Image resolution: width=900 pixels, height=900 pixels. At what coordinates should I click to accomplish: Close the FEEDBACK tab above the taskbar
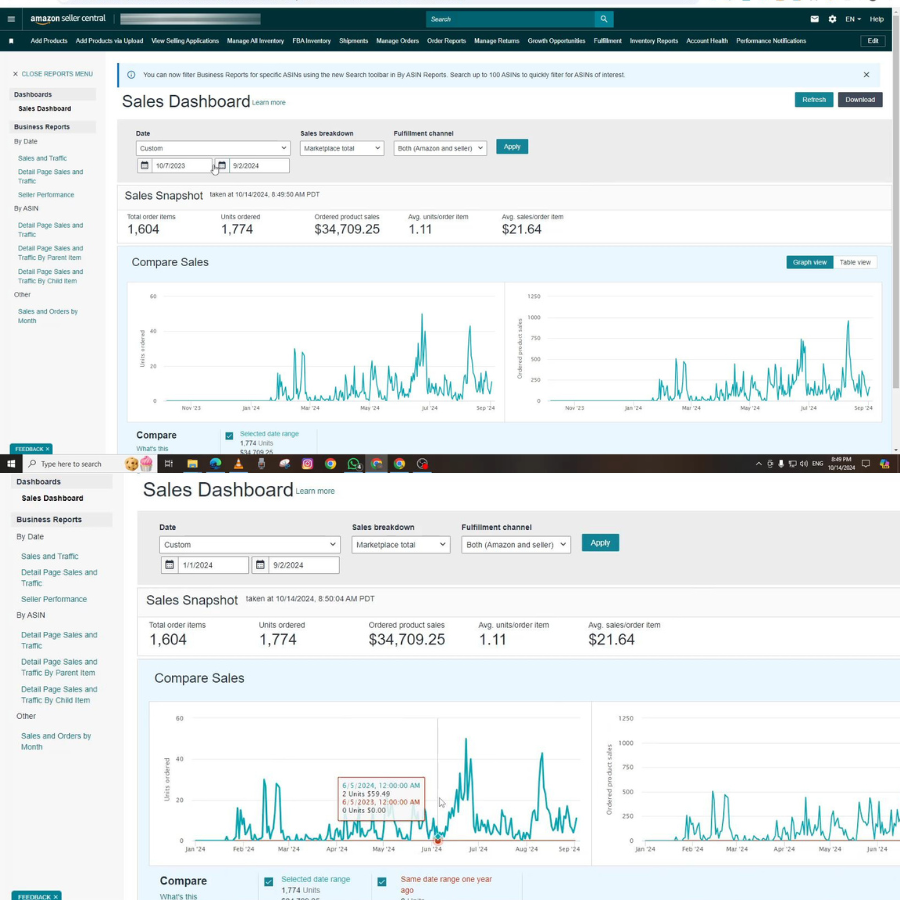tap(48, 449)
